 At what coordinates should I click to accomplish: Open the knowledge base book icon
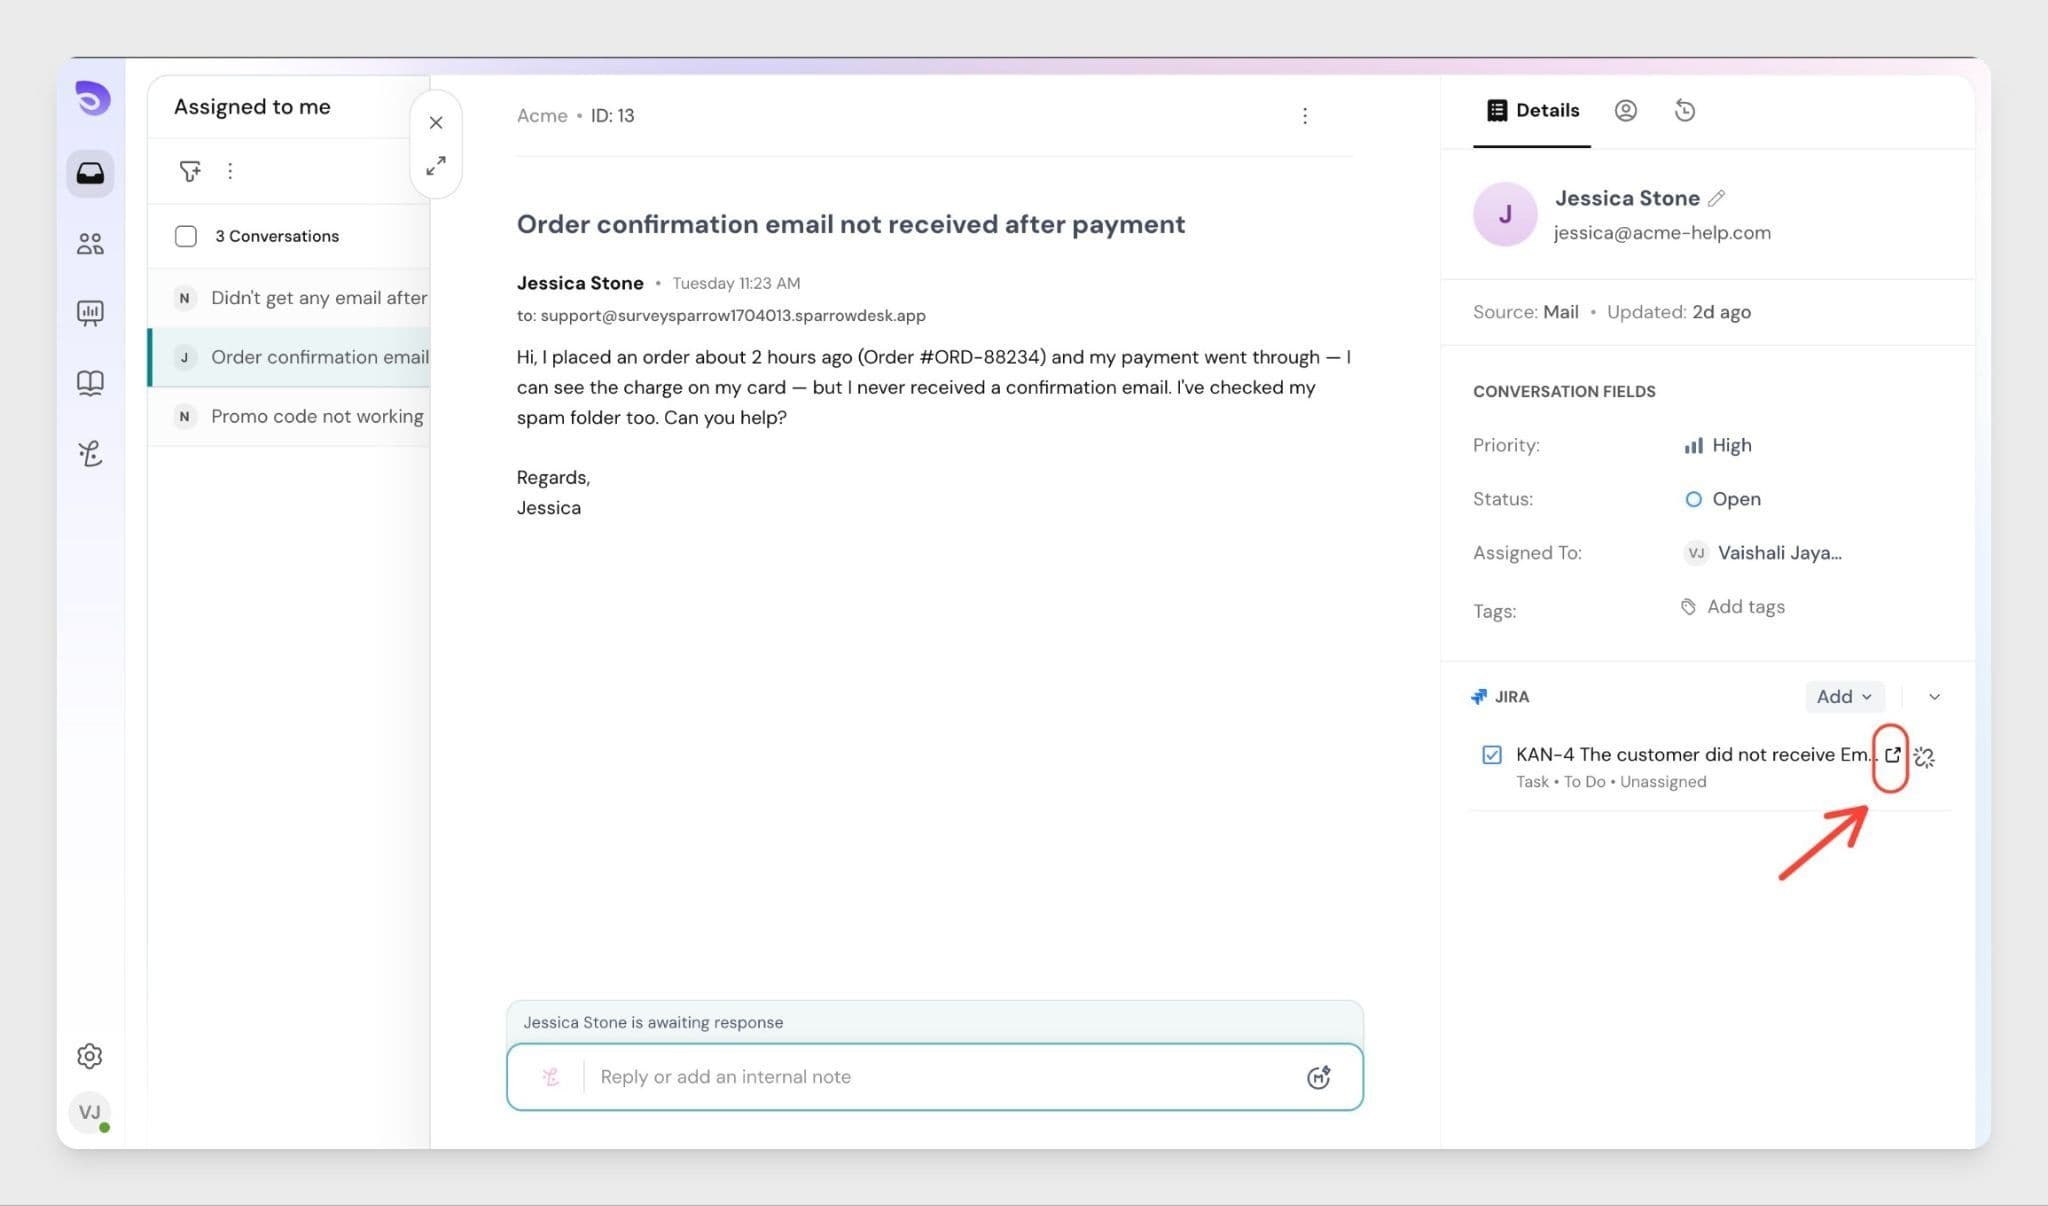(x=90, y=383)
